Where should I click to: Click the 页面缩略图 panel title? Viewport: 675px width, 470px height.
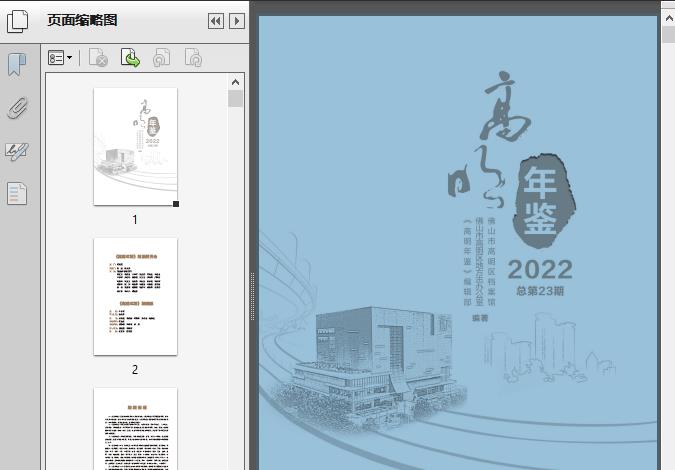(82, 20)
